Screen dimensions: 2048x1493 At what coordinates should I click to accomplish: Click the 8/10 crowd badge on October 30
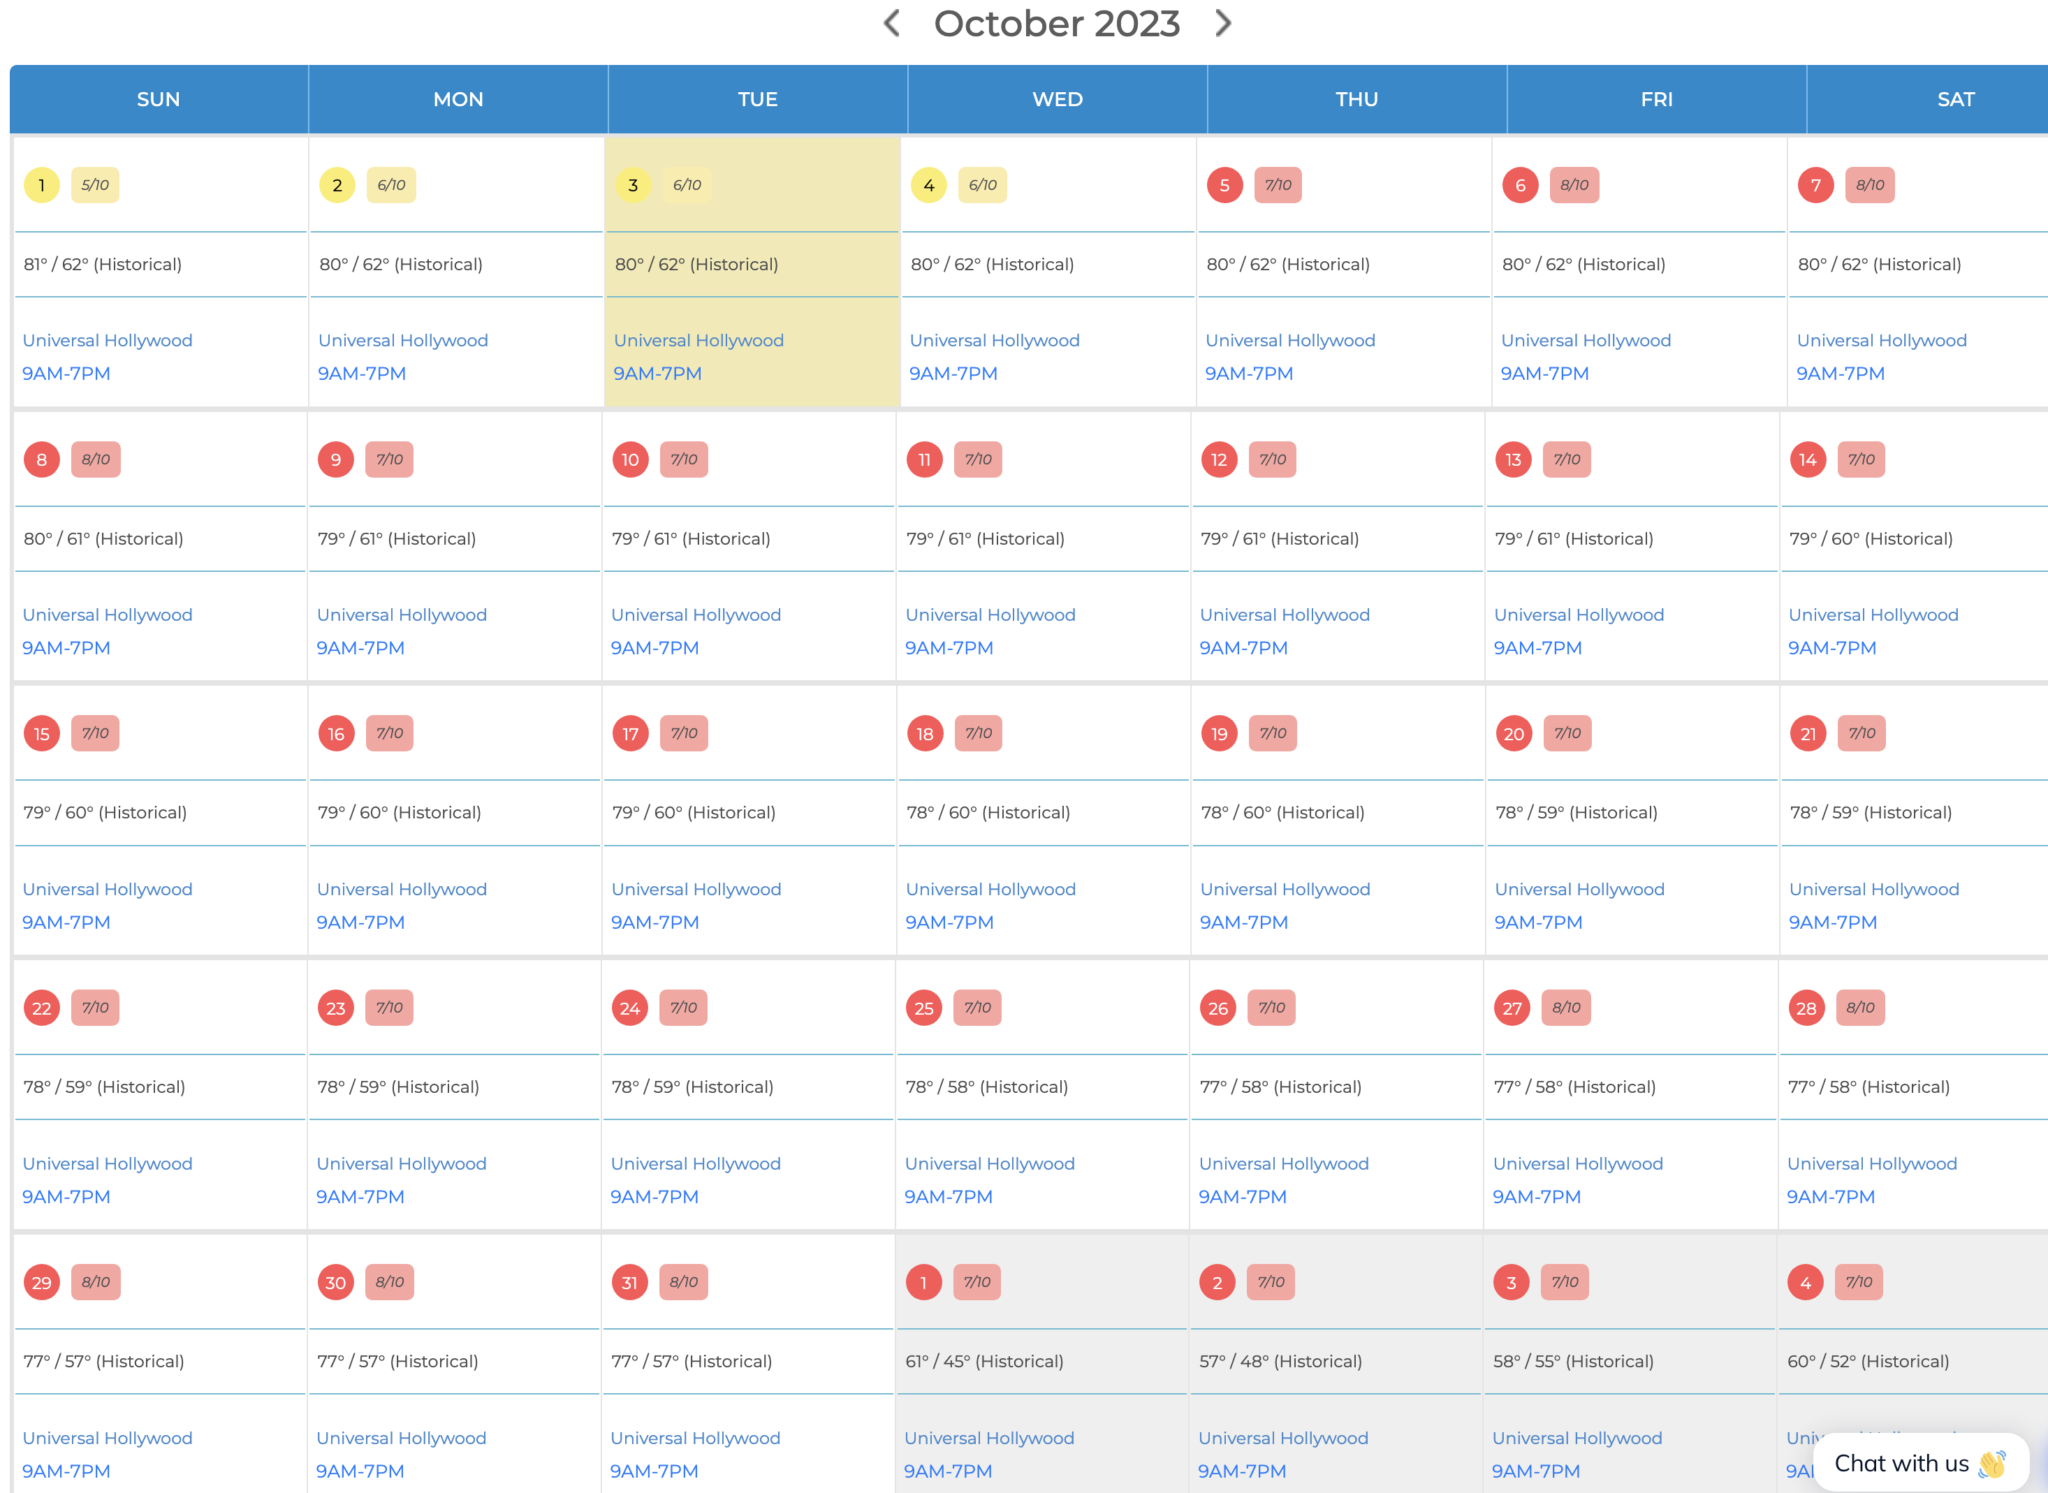(390, 1283)
